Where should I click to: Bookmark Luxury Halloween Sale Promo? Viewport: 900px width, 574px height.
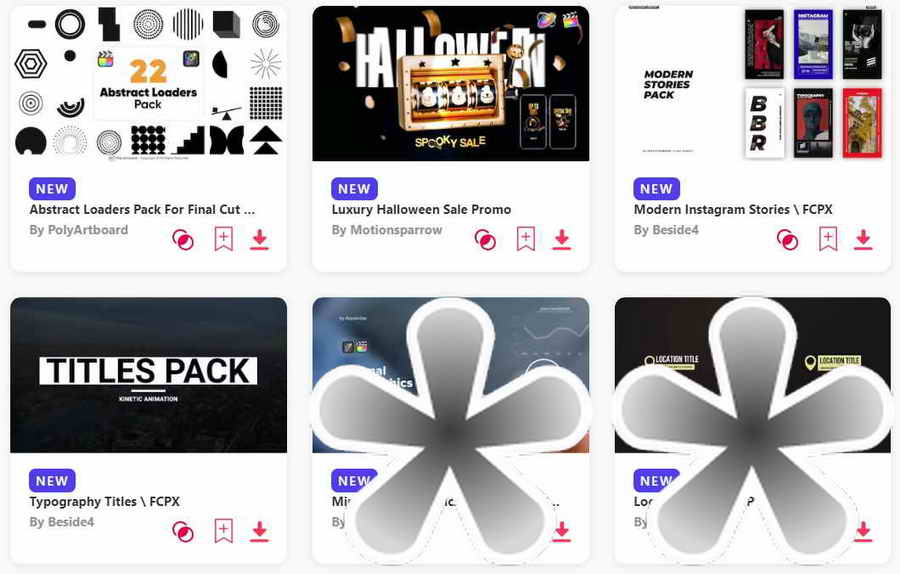coord(526,239)
